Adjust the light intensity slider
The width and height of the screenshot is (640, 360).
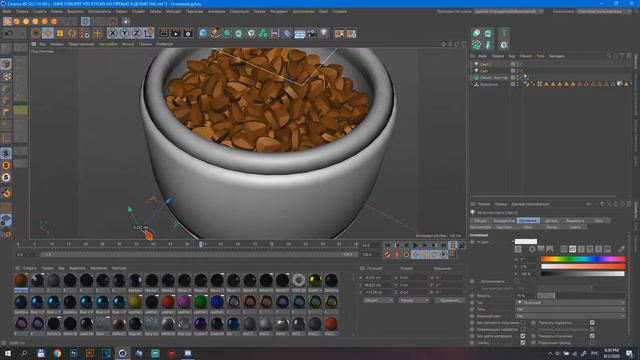point(581,295)
